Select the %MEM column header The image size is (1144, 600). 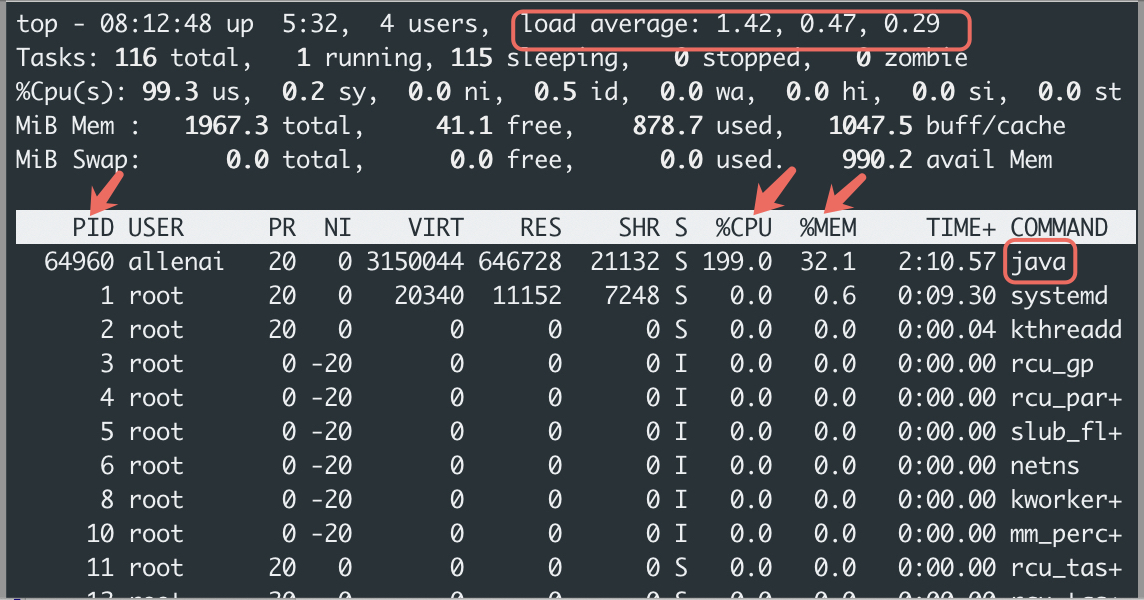[827, 227]
